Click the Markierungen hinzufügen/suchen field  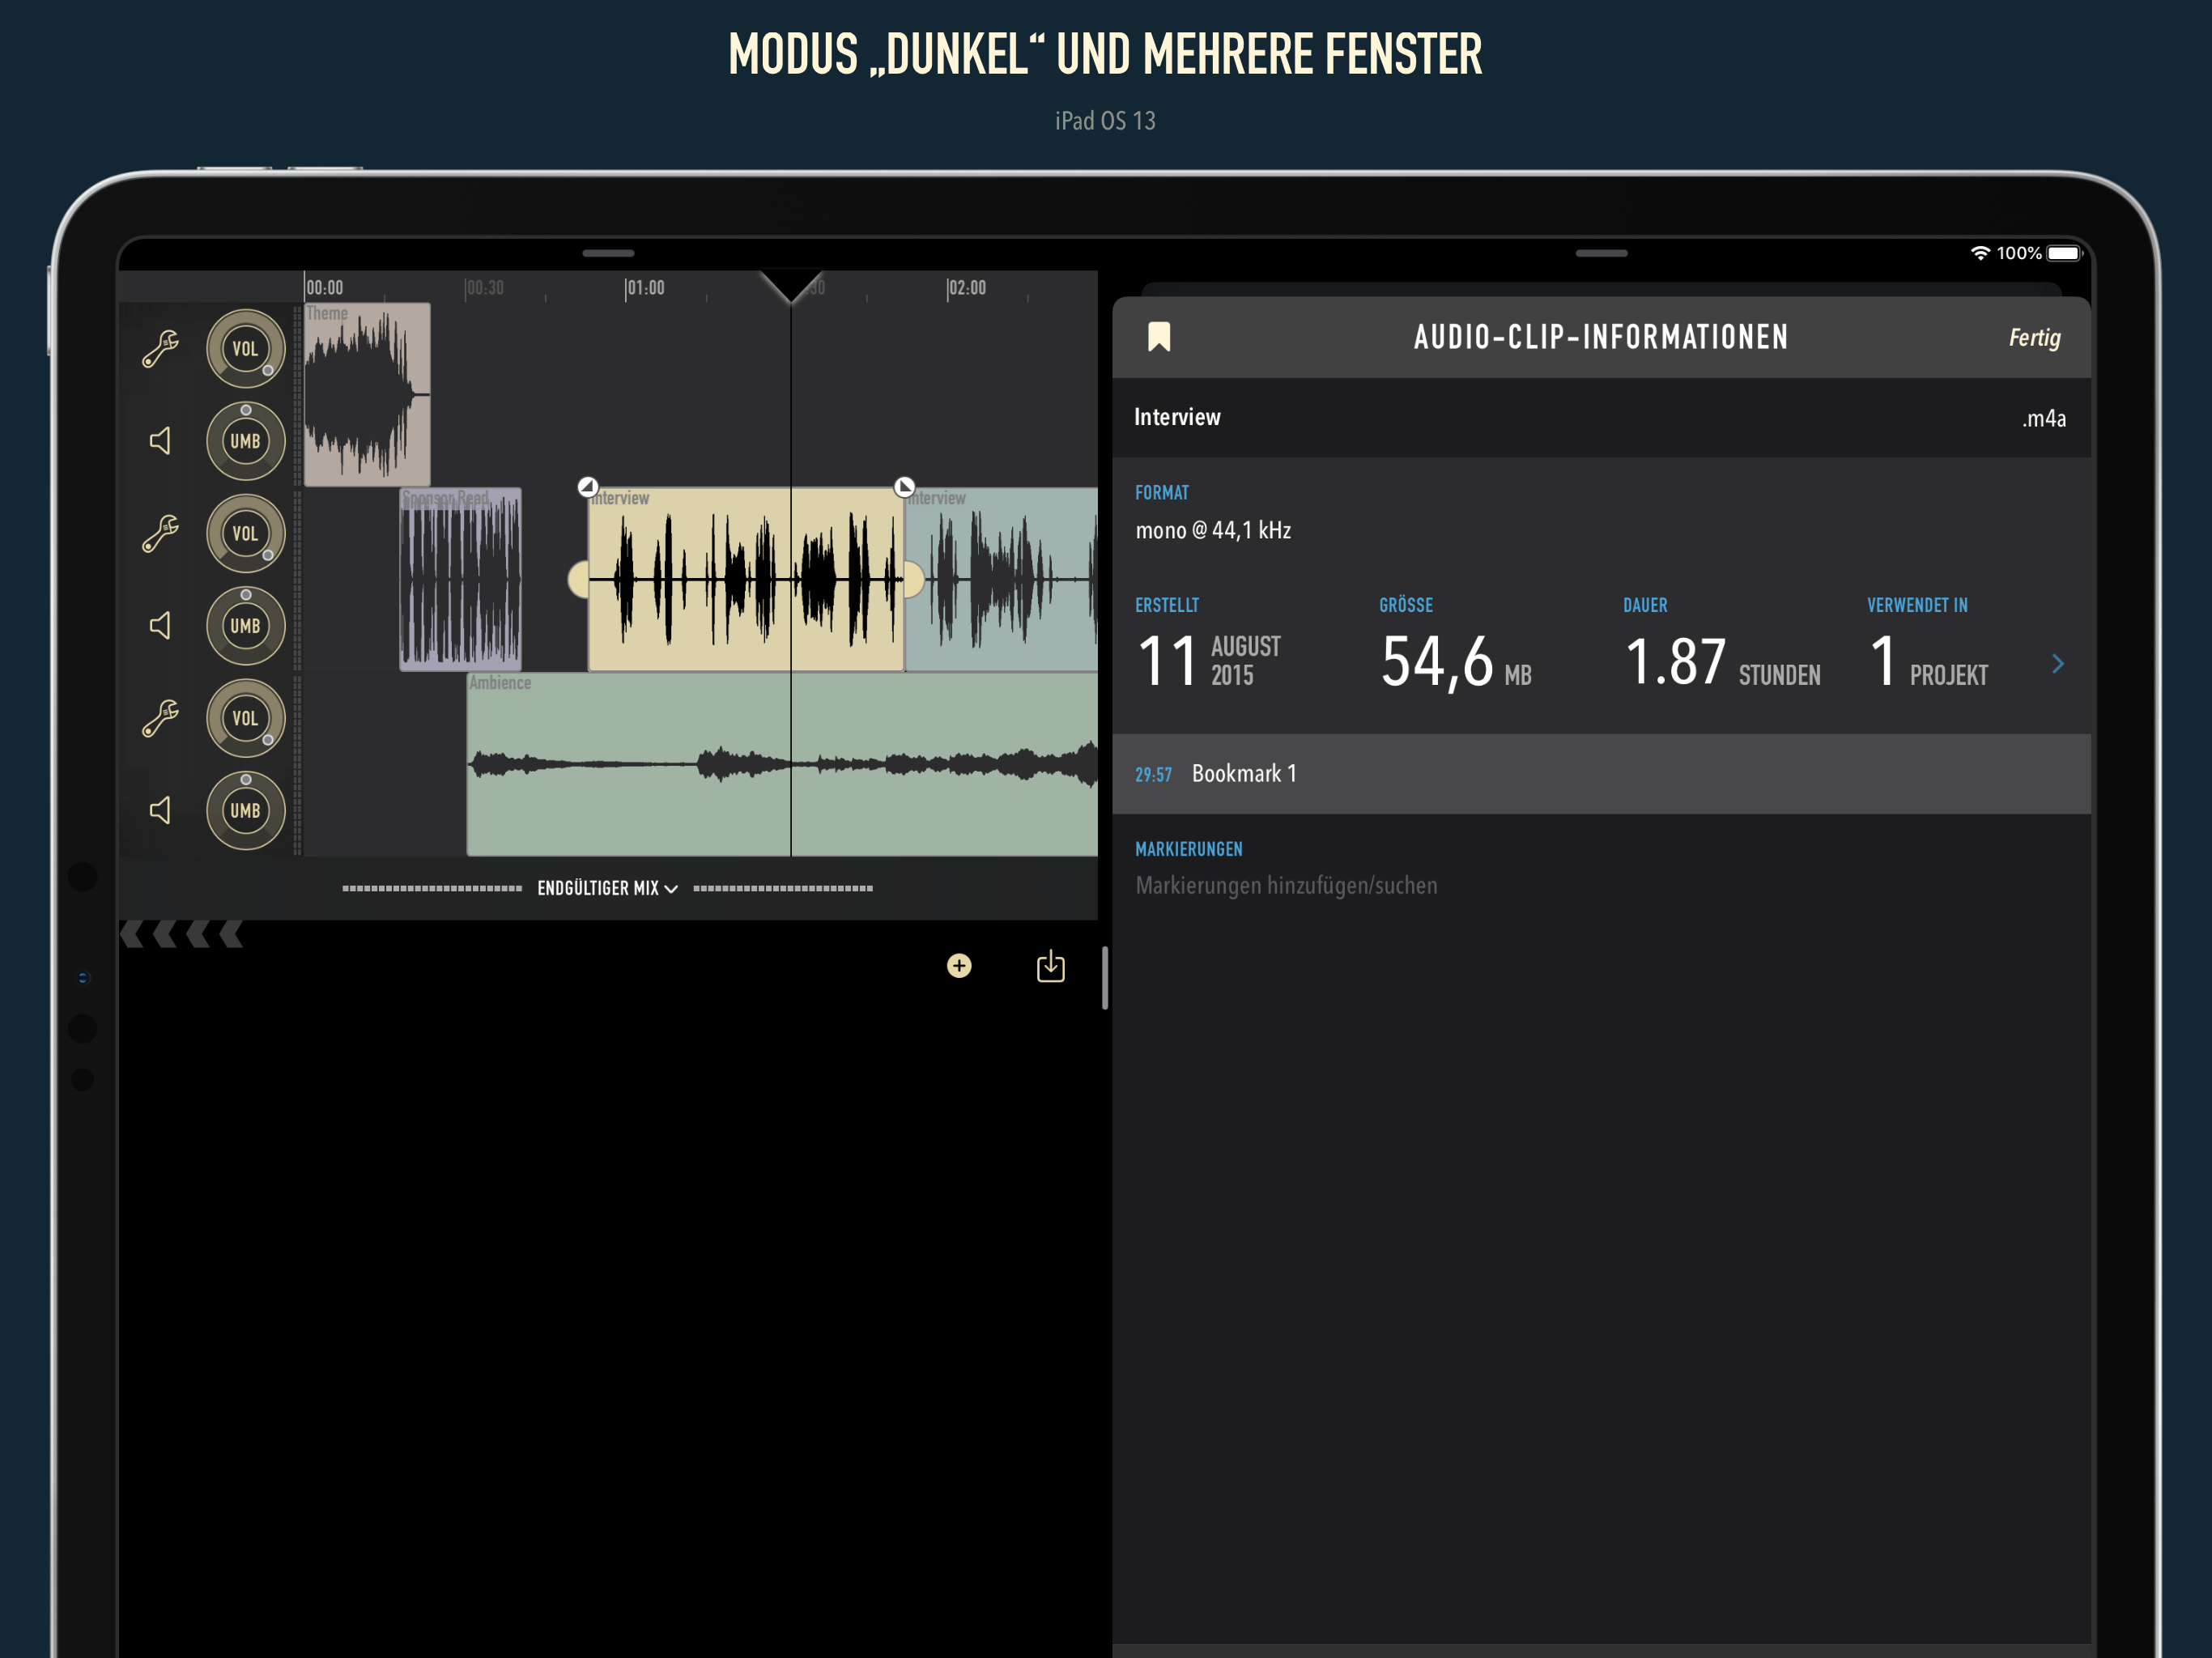tap(1286, 886)
